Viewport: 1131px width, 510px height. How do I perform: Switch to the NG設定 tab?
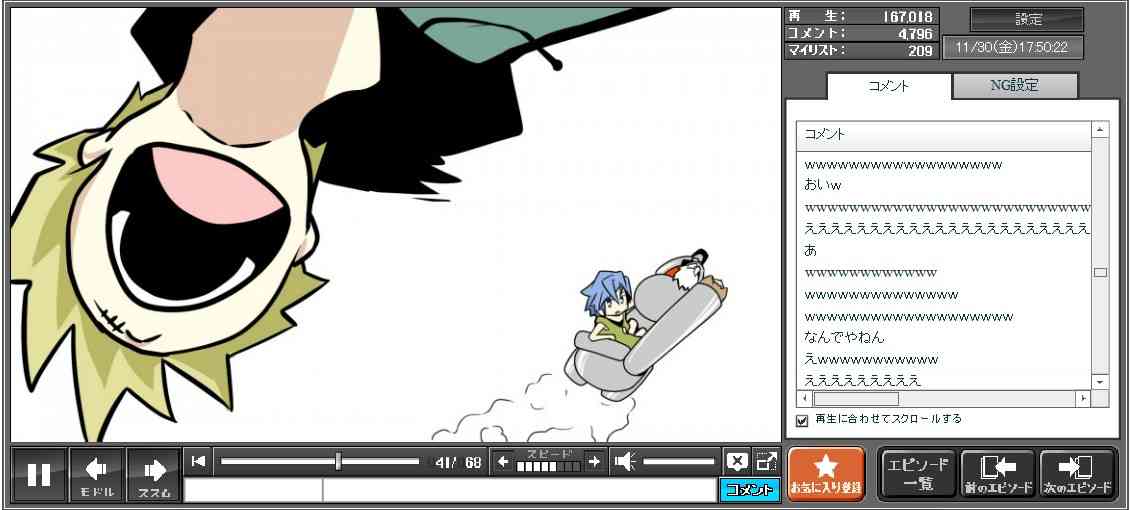click(1014, 86)
